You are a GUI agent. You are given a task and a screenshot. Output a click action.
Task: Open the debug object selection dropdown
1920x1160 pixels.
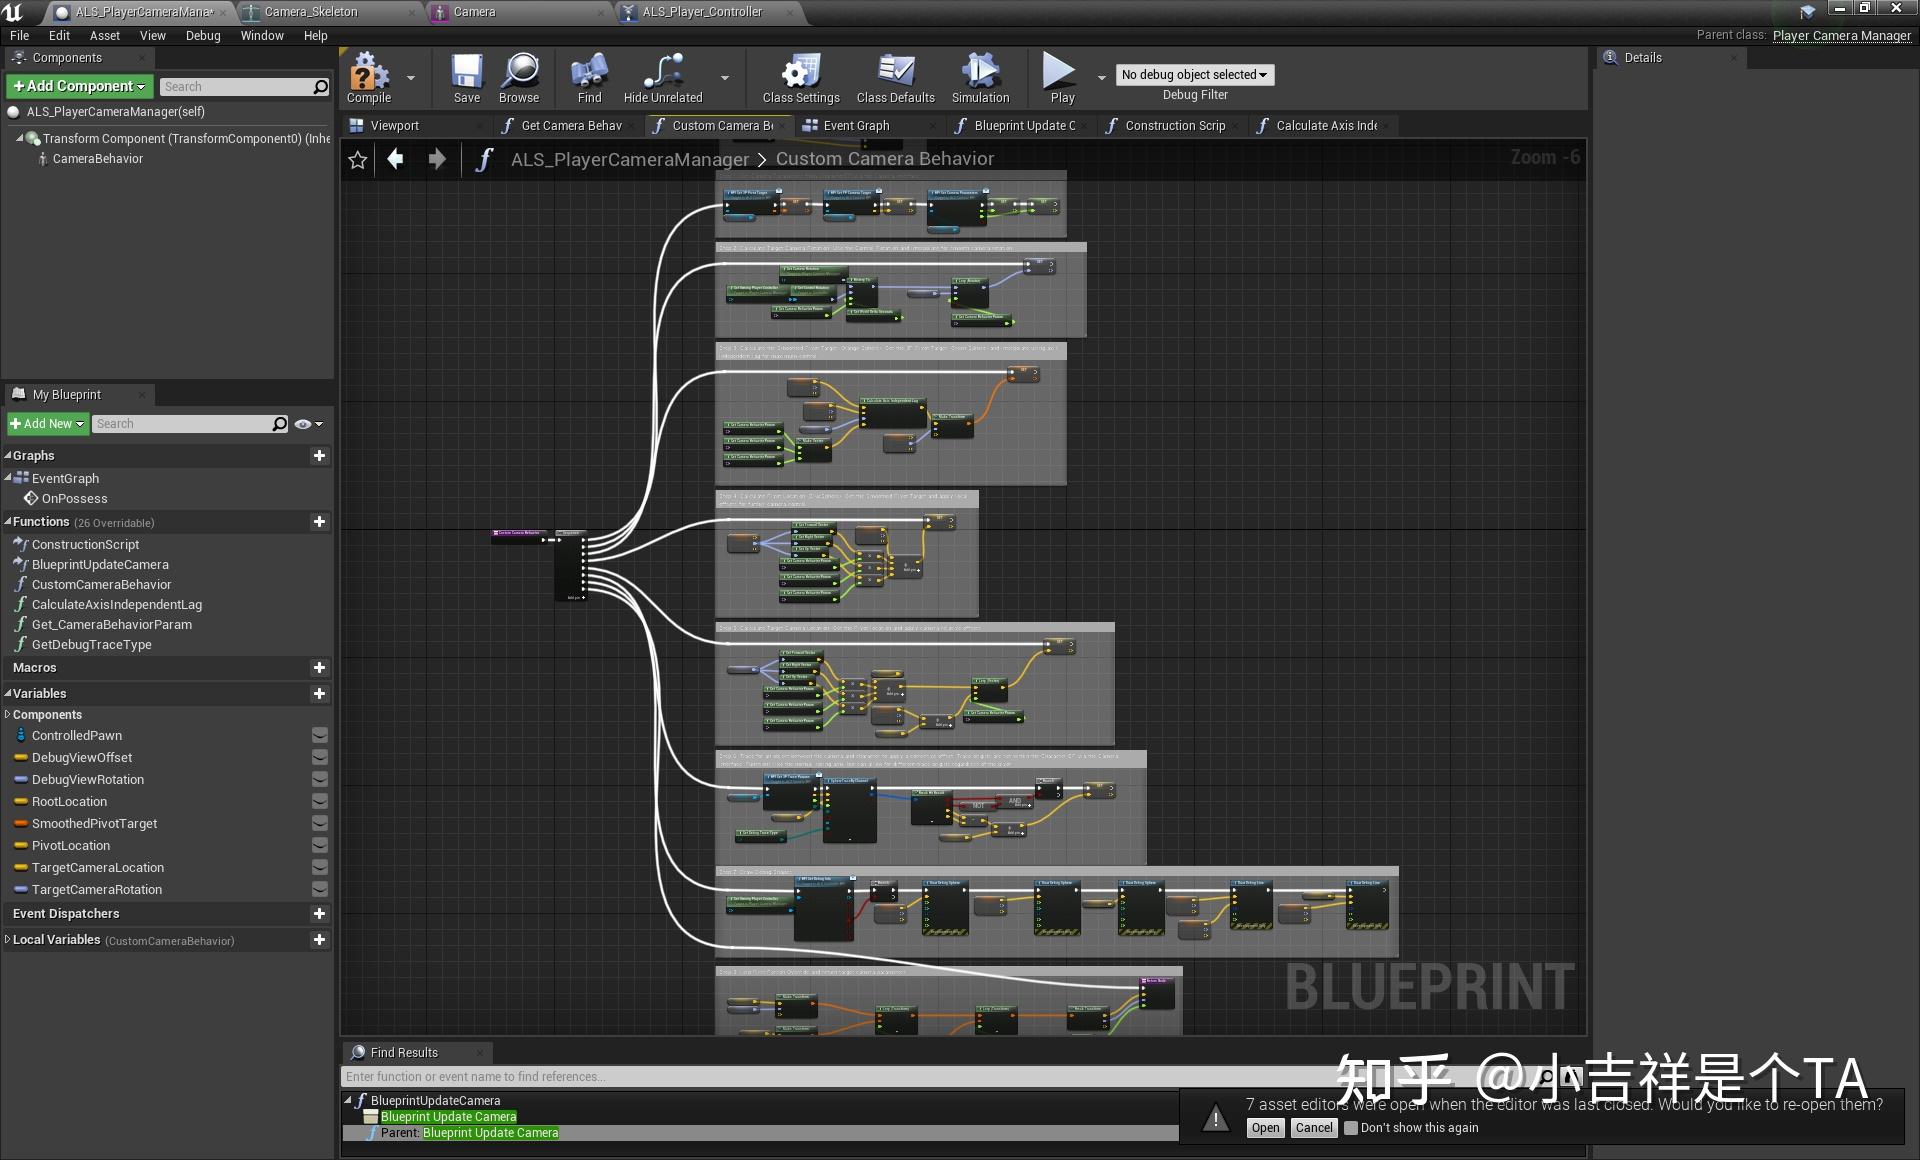point(1194,75)
